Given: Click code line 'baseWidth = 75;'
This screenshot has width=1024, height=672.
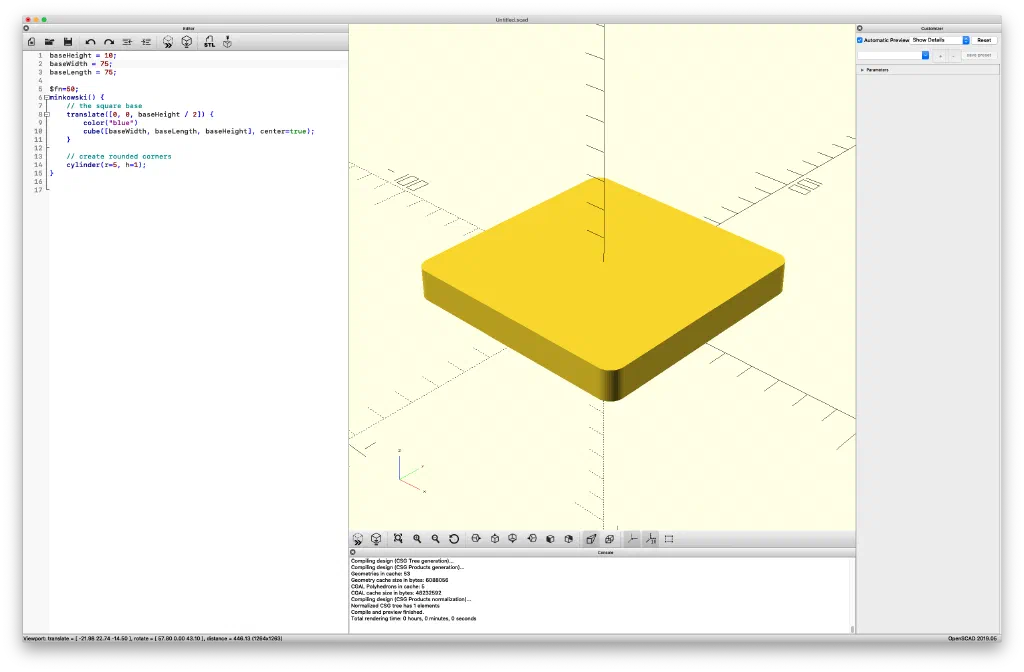Looking at the screenshot, I should pos(81,64).
